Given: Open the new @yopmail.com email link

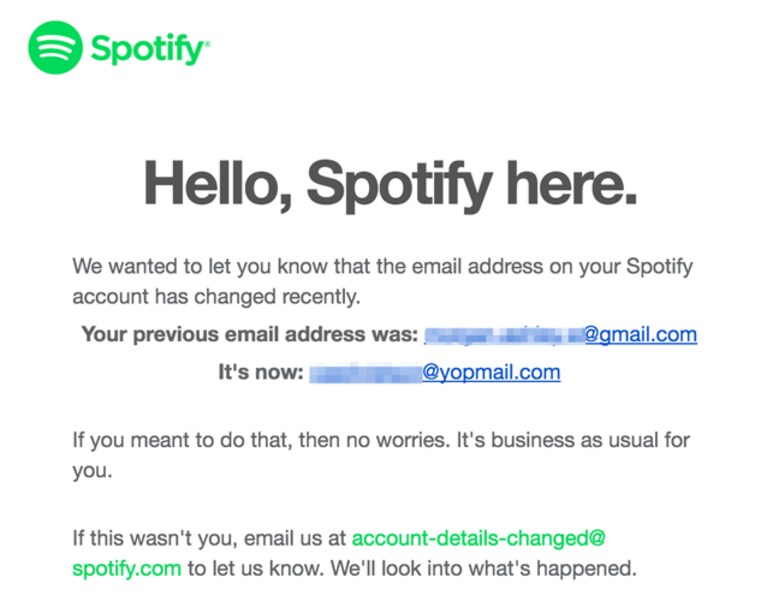Looking at the screenshot, I should point(491,373).
